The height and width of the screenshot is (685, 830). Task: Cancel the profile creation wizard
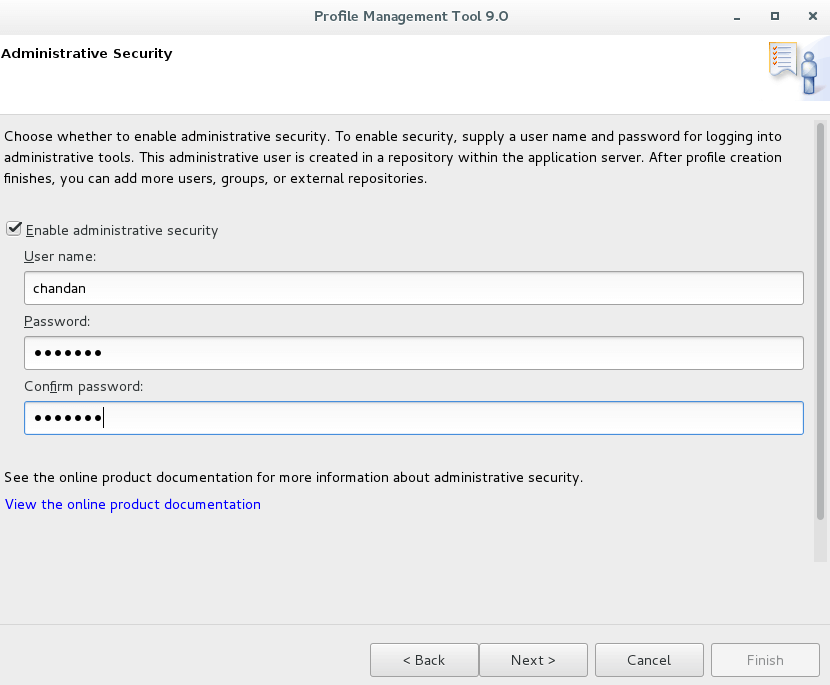[x=649, y=660]
